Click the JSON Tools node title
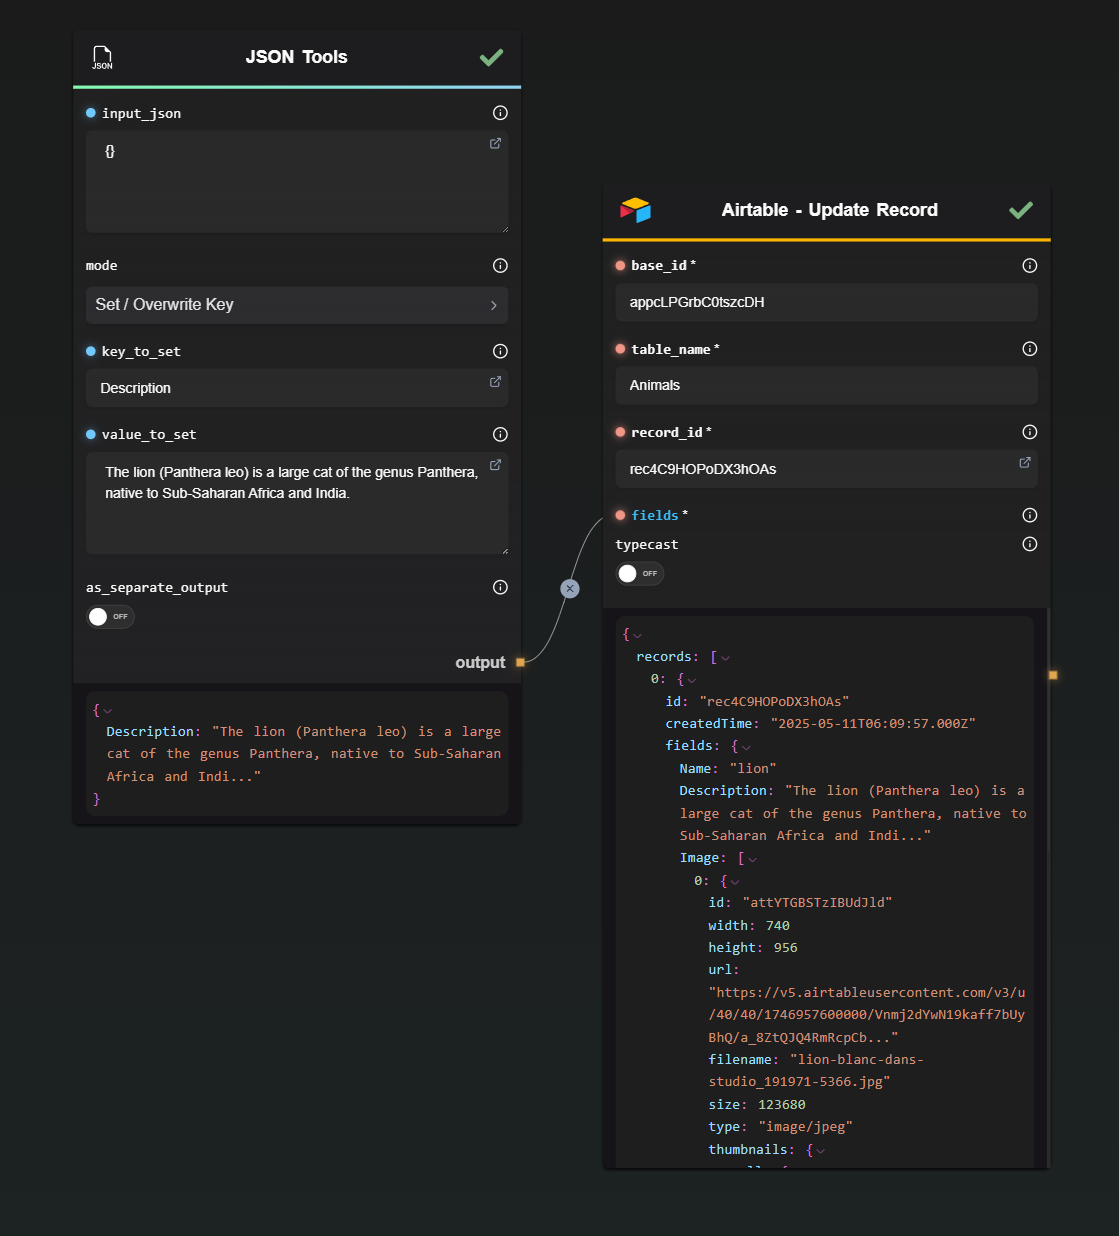1119x1236 pixels. 297,57
